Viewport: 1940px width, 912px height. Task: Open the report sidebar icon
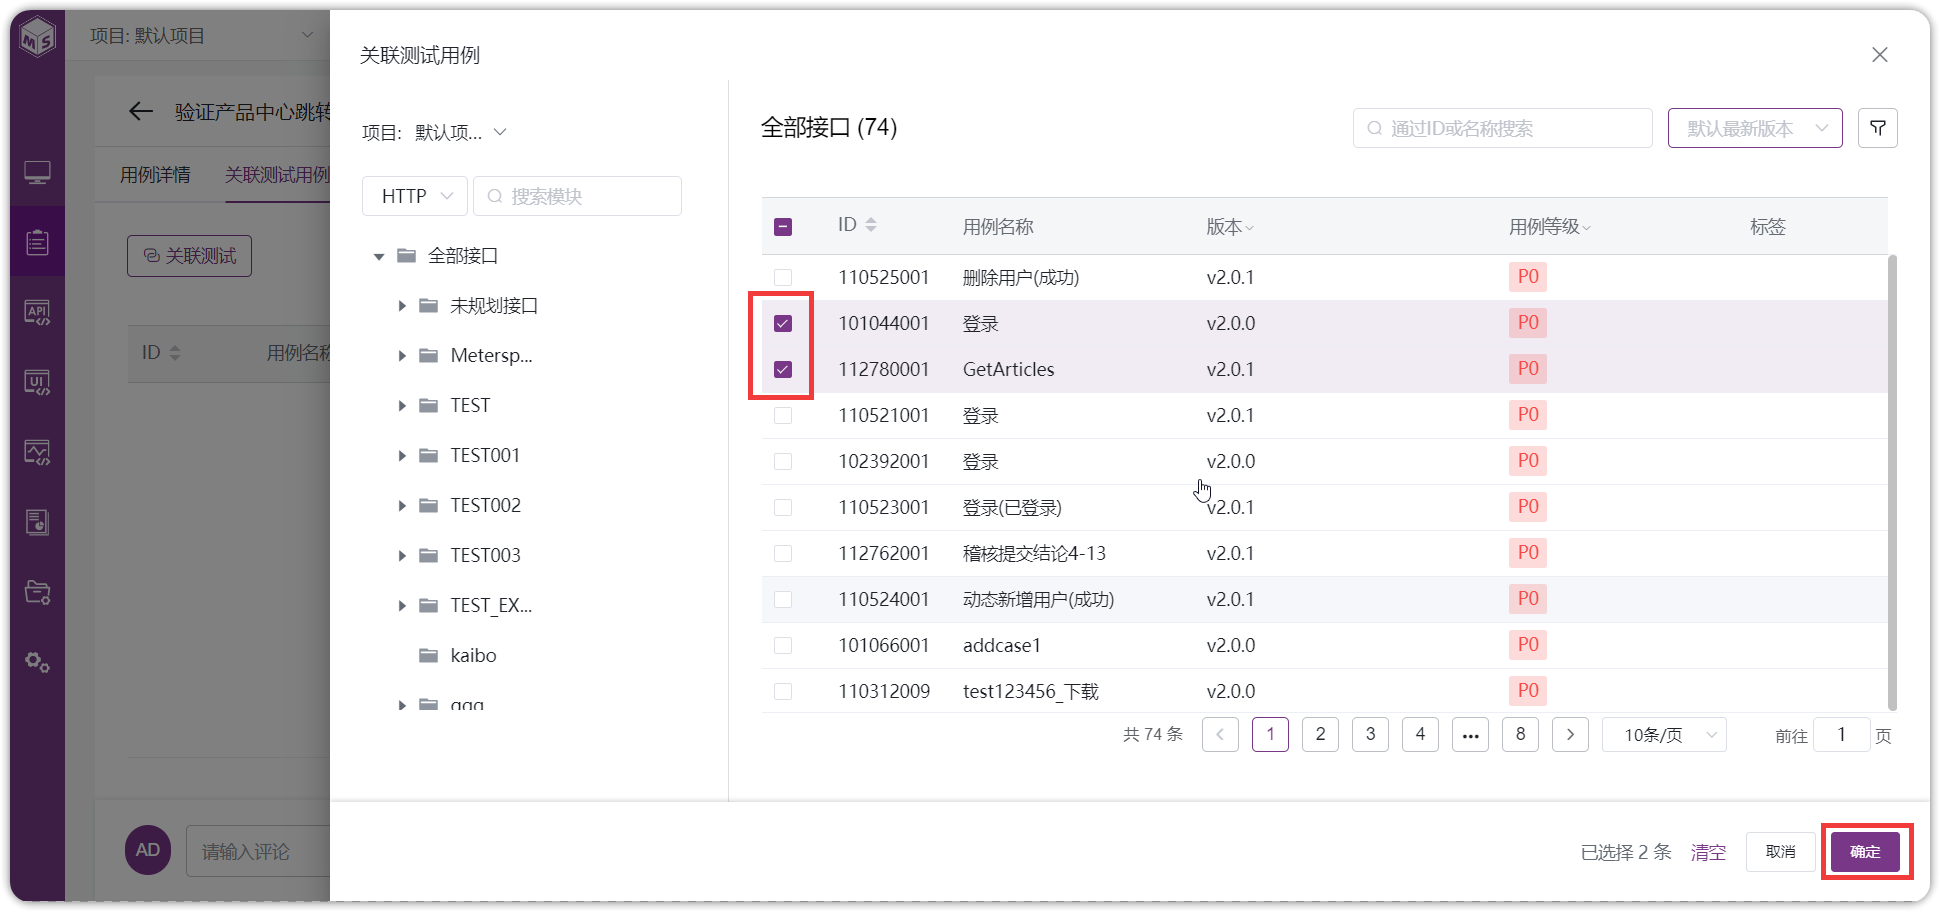click(37, 522)
